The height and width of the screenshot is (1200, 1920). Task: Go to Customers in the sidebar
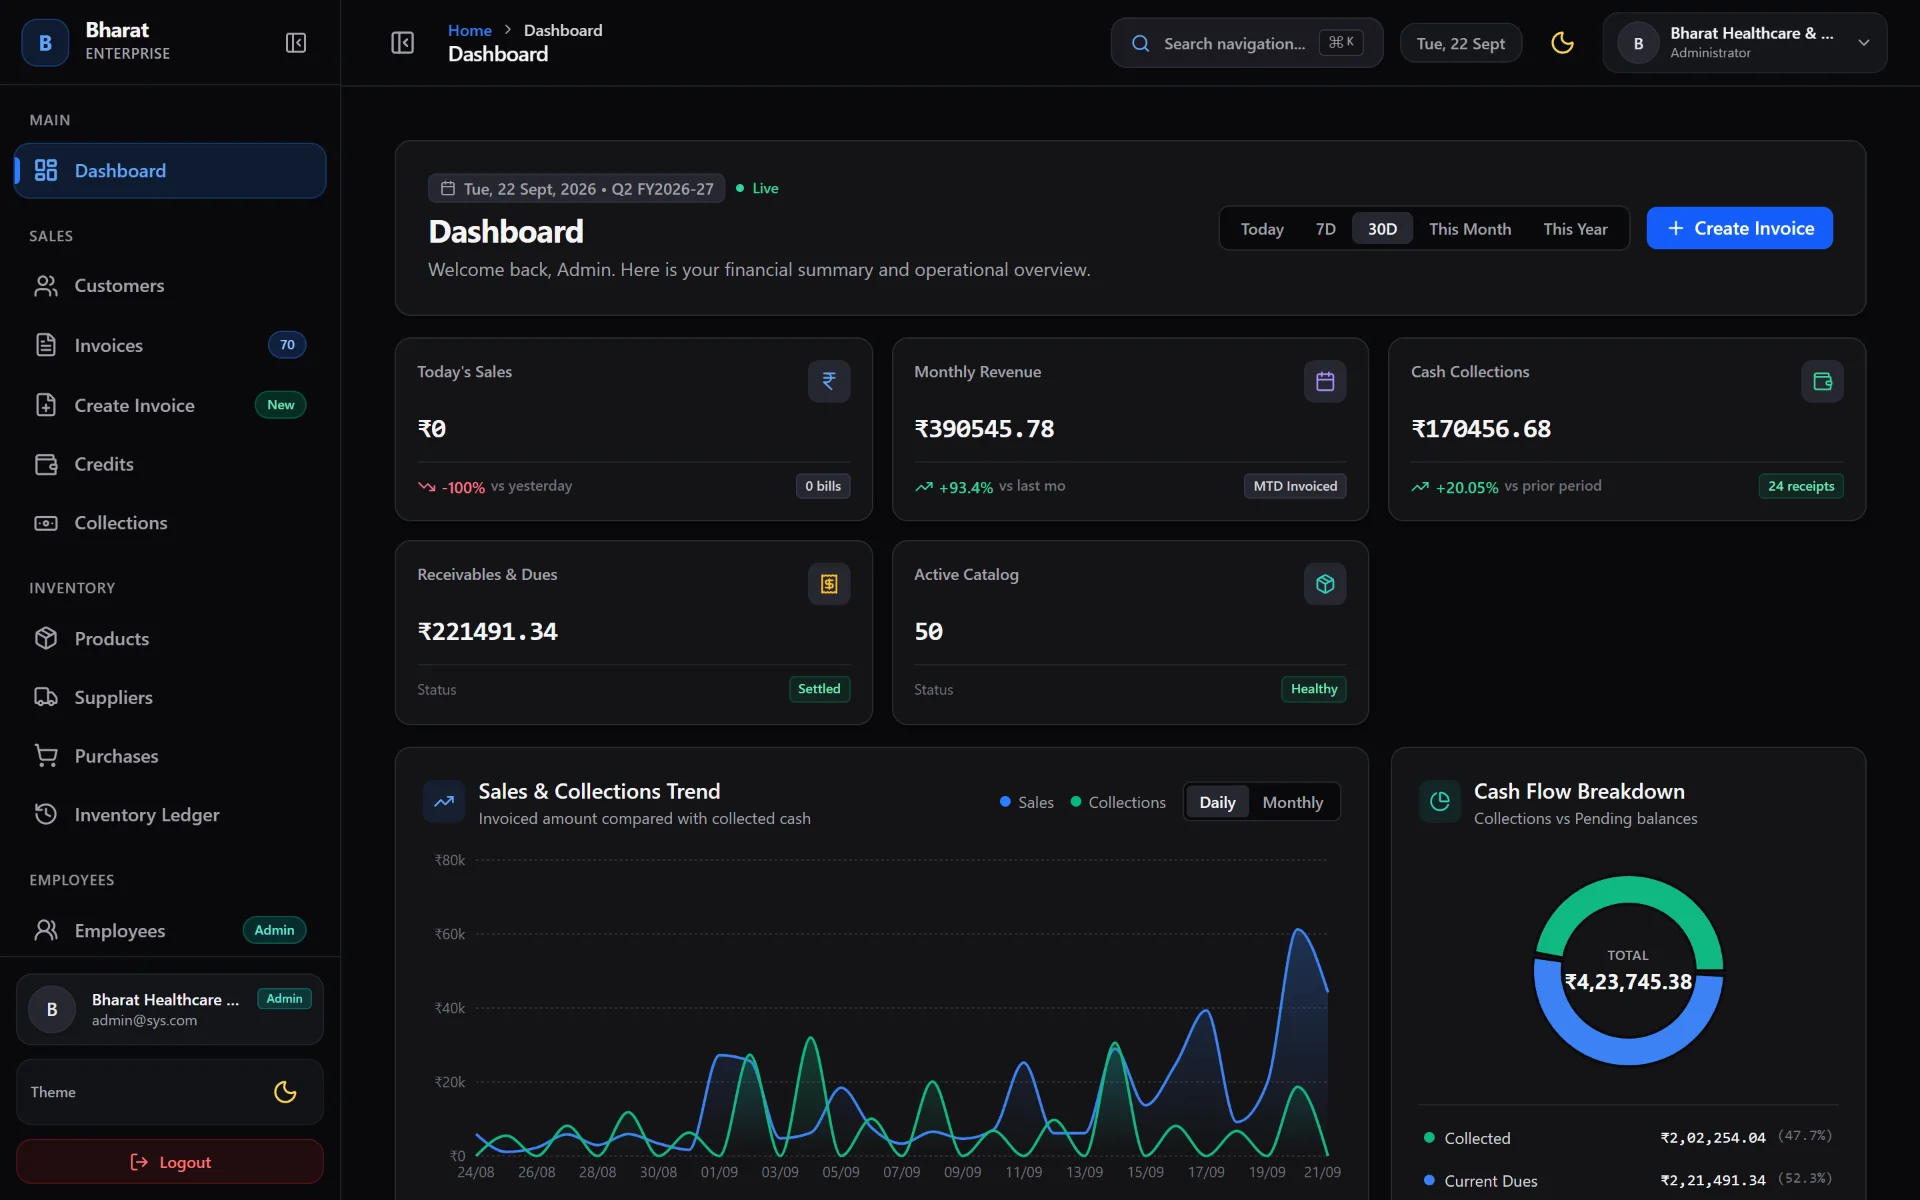pos(170,286)
